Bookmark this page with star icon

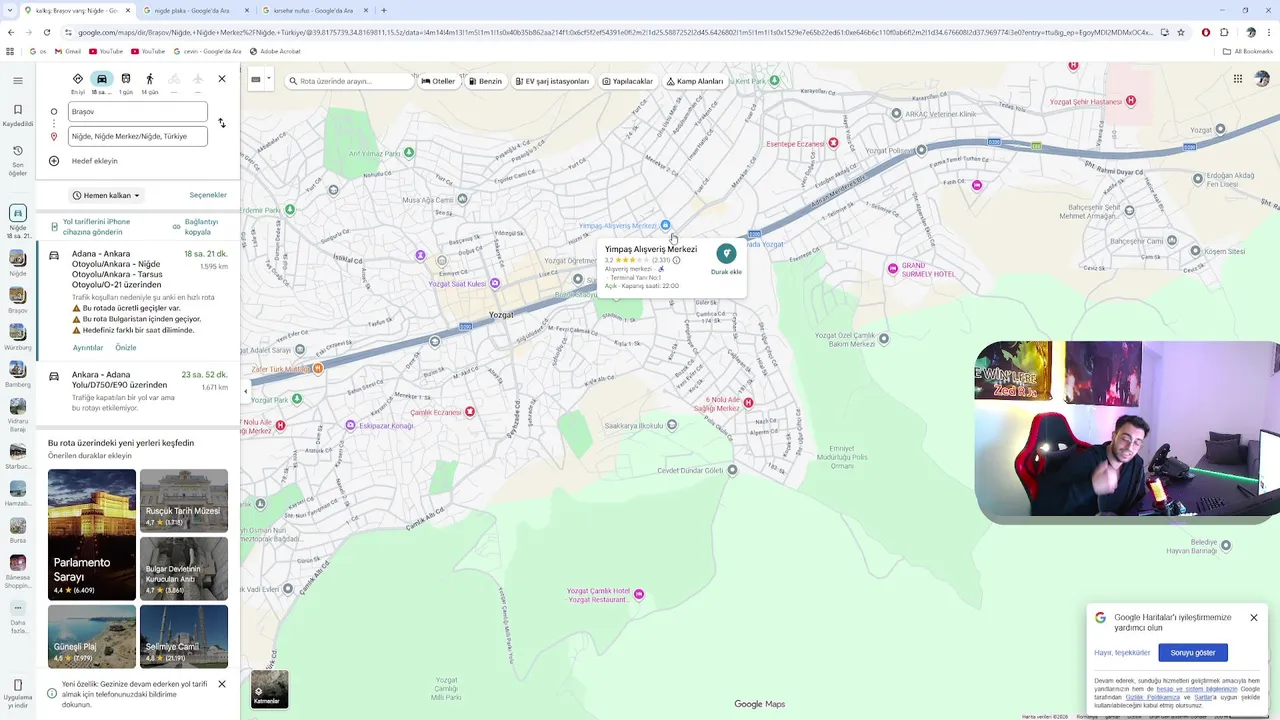click(1181, 32)
